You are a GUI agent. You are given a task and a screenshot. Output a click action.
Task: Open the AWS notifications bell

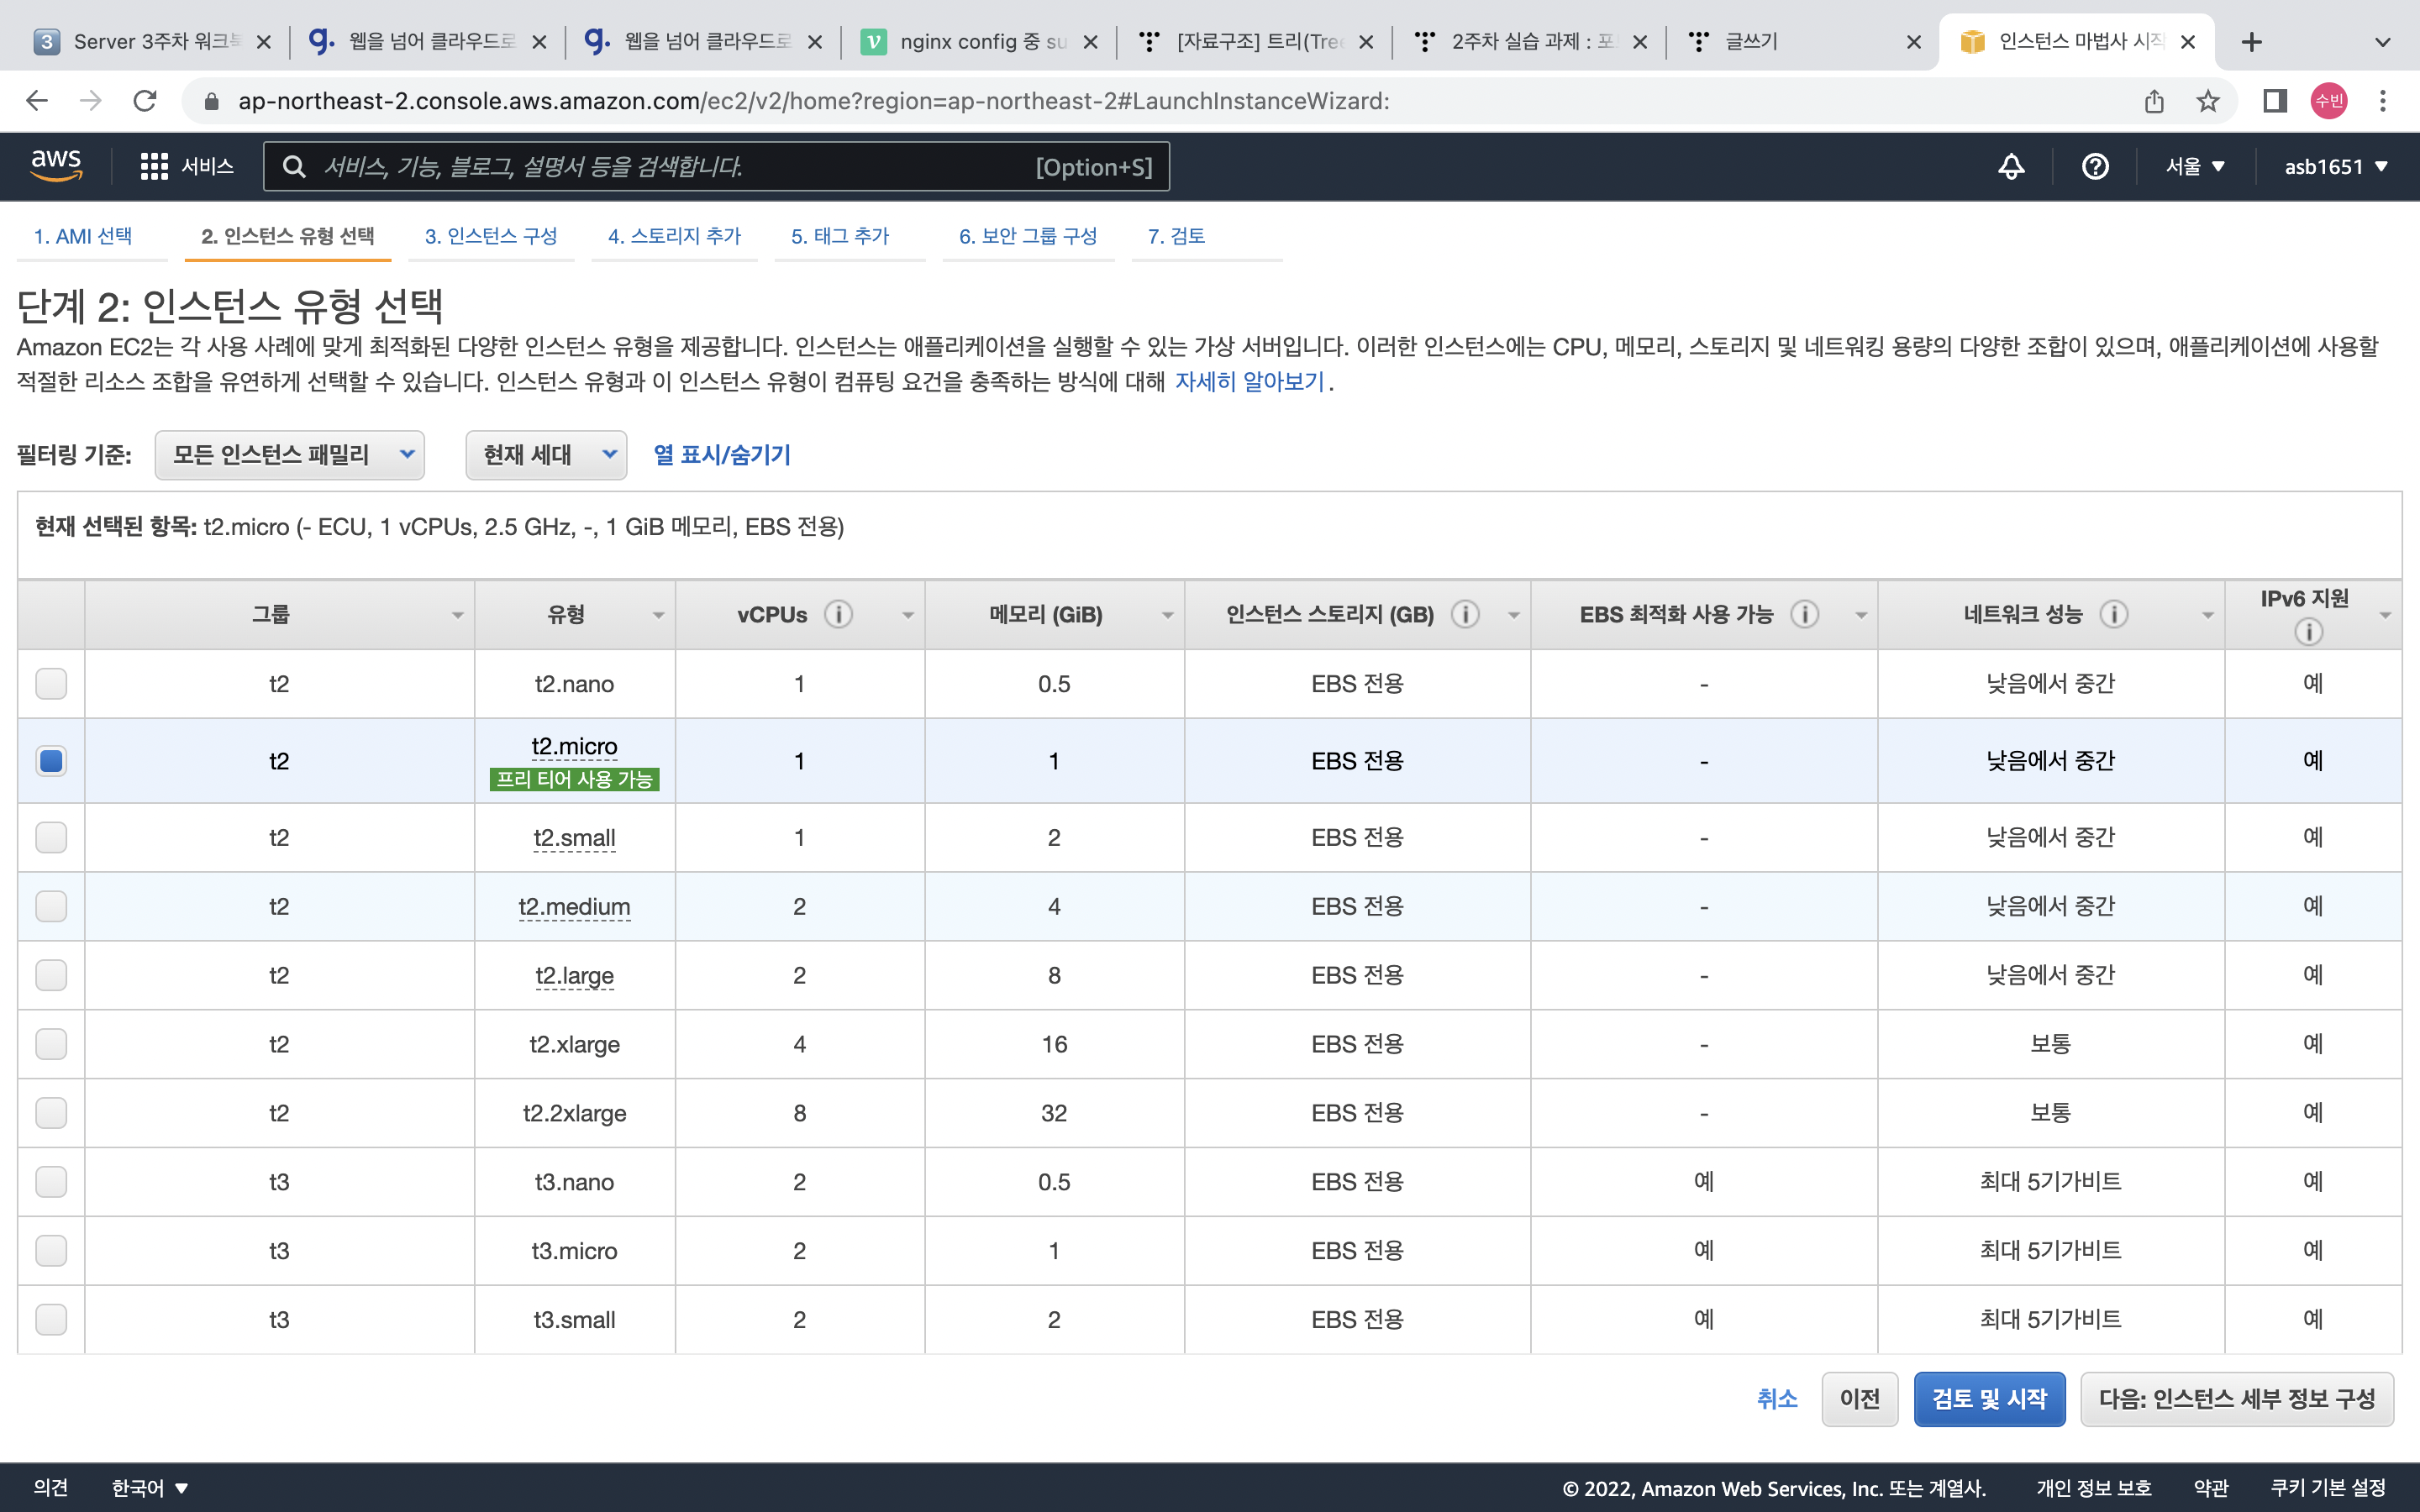coord(2011,166)
